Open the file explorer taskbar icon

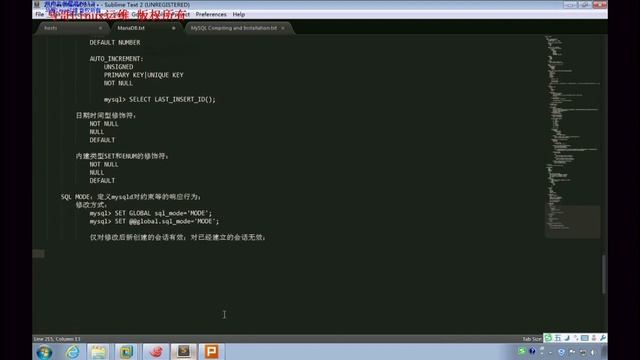98,352
